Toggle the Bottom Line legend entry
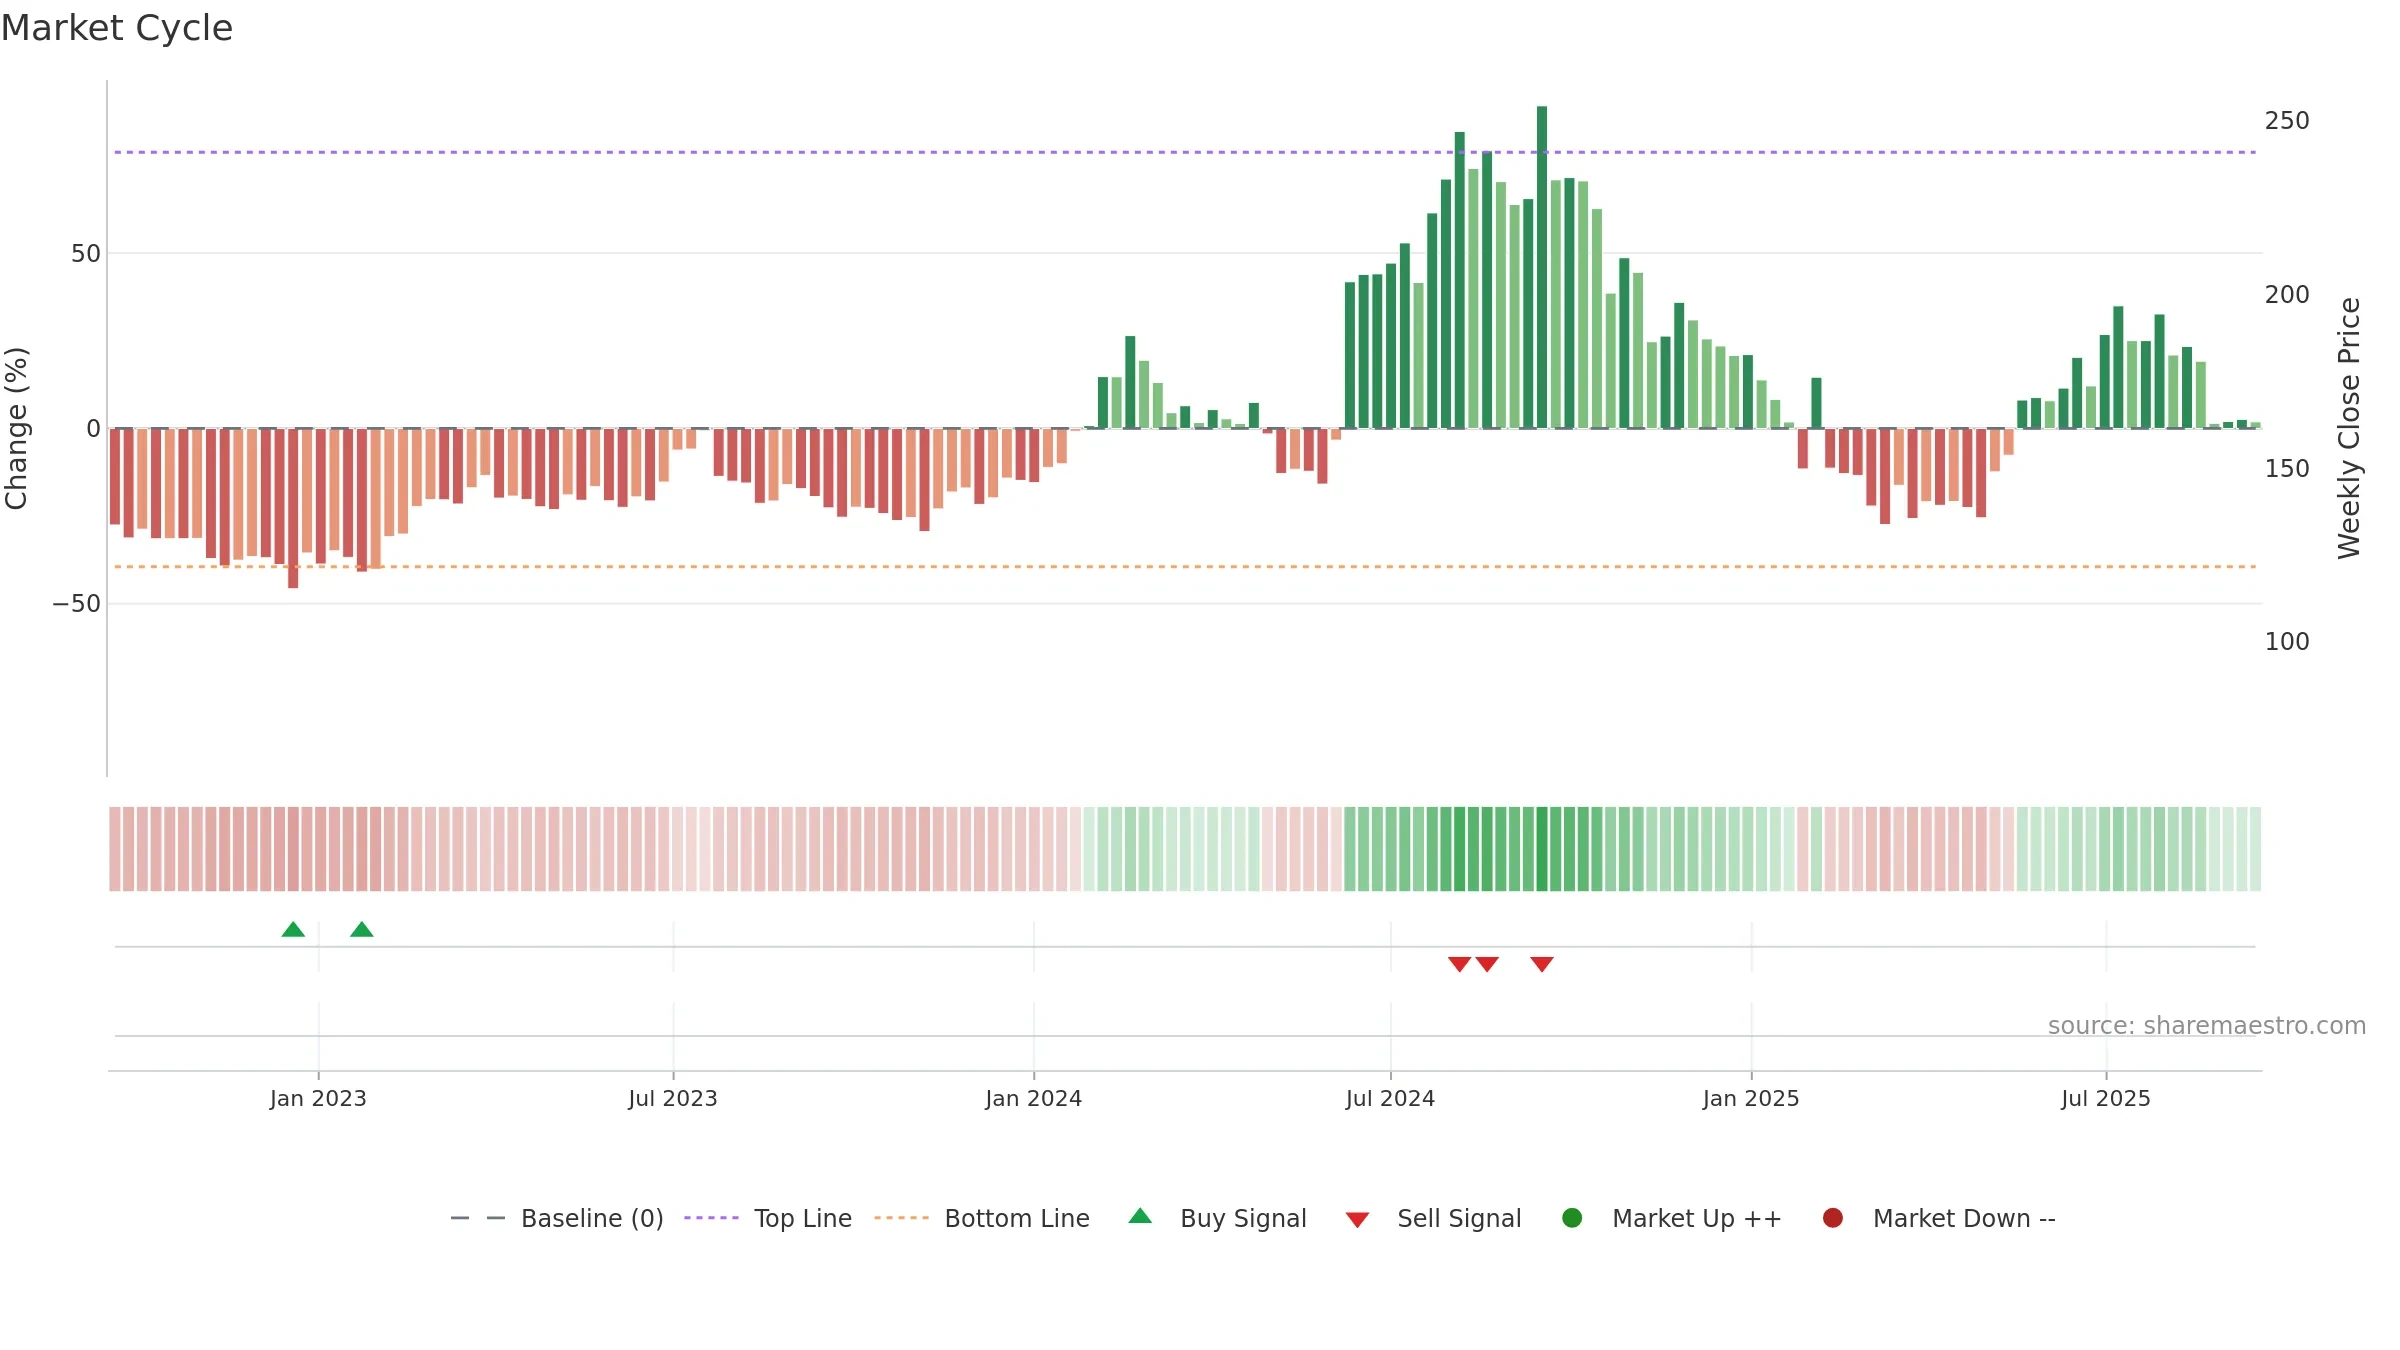This screenshot has height=1350, width=2400. (982, 1218)
